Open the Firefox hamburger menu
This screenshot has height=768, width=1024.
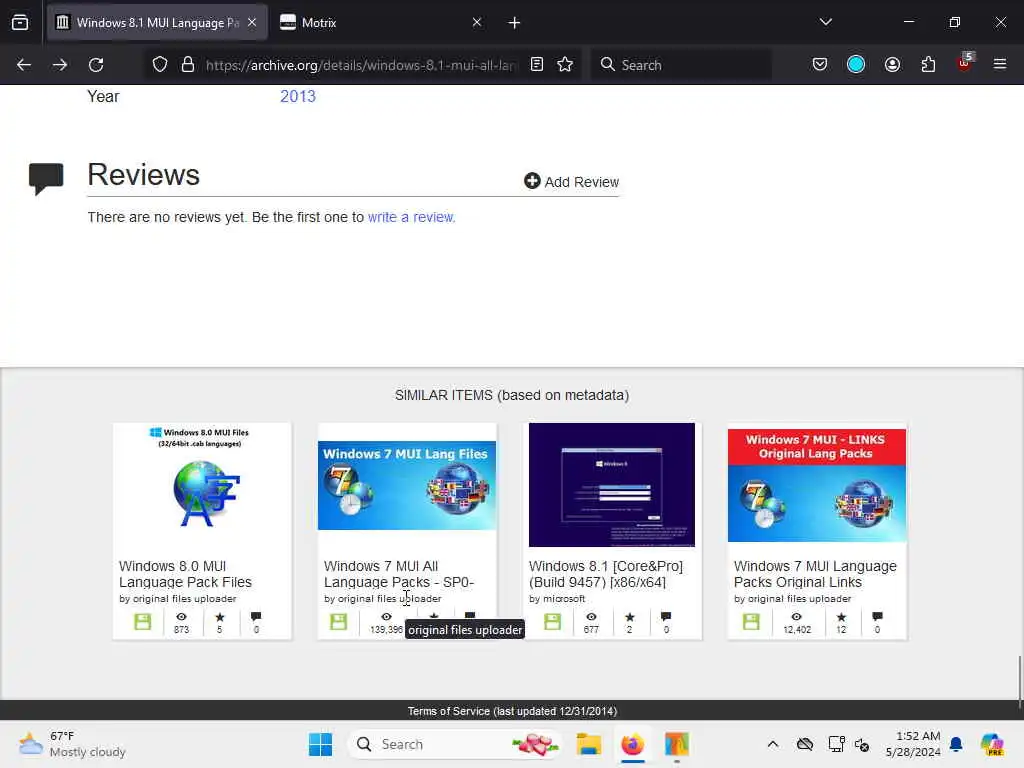click(1000, 64)
